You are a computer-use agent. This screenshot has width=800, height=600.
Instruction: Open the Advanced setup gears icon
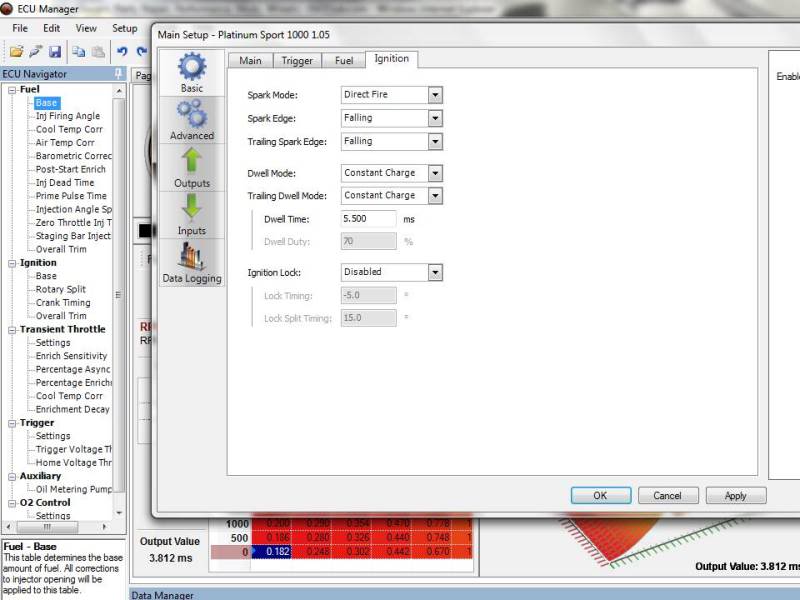(x=192, y=120)
